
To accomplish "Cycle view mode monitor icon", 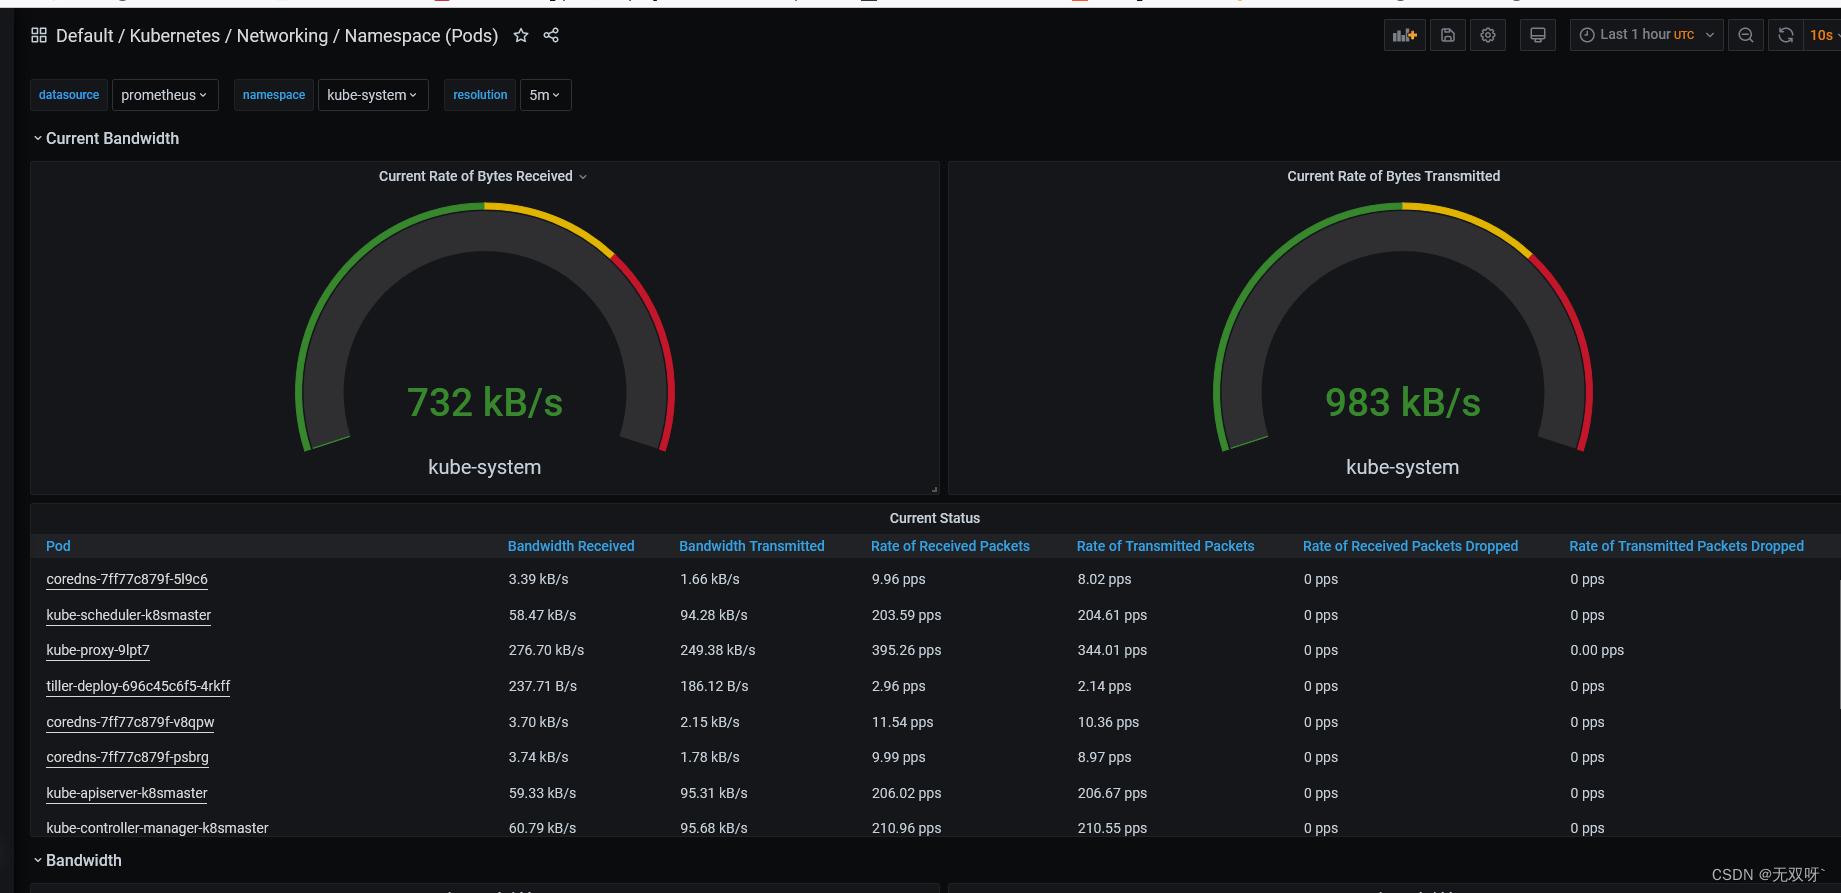I will point(1538,35).
